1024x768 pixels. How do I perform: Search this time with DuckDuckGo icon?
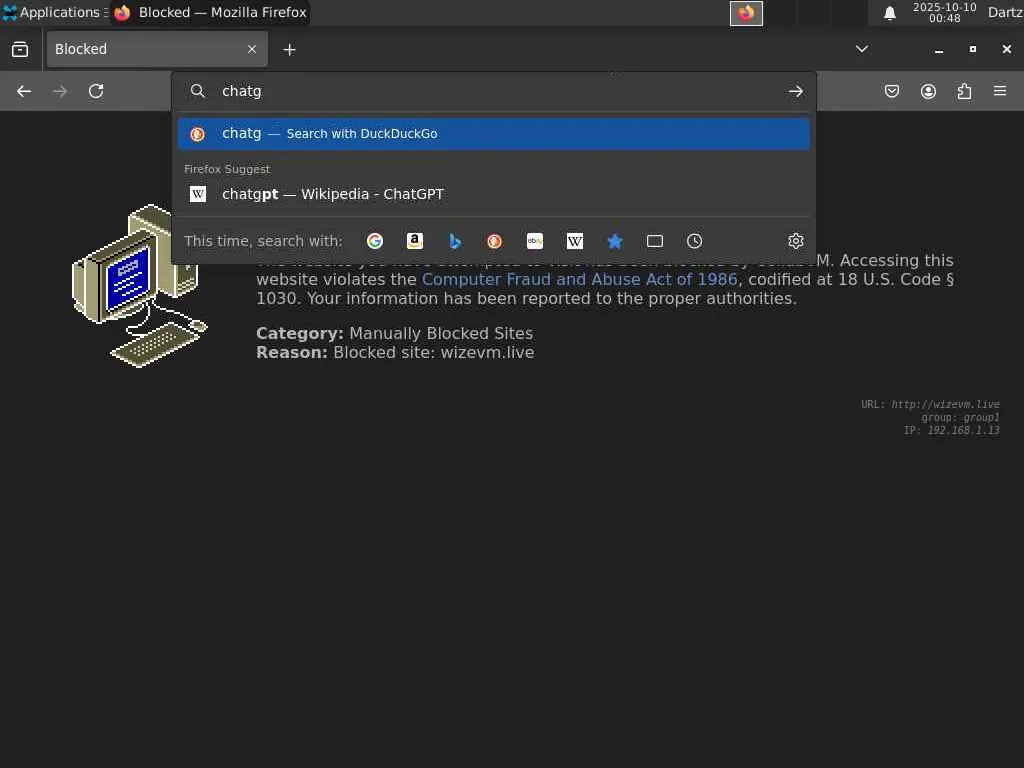click(494, 241)
